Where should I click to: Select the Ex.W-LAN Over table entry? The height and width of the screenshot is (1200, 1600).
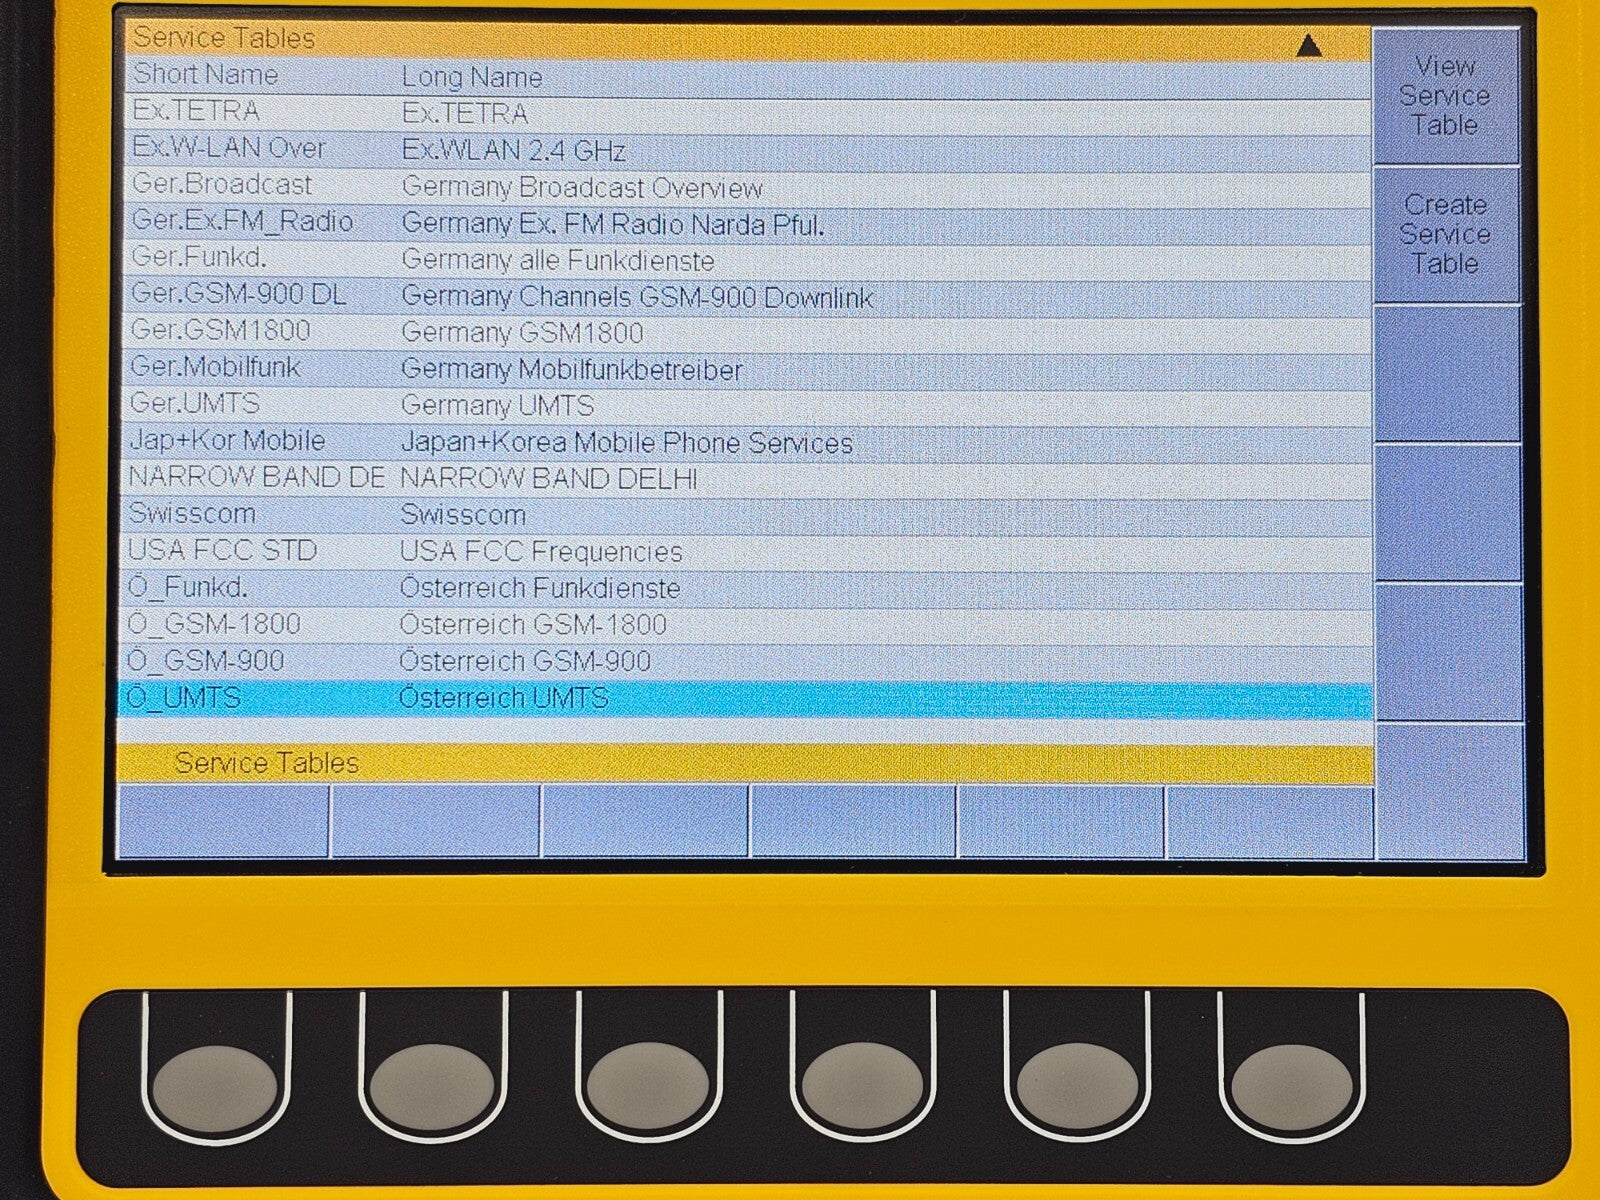229,149
